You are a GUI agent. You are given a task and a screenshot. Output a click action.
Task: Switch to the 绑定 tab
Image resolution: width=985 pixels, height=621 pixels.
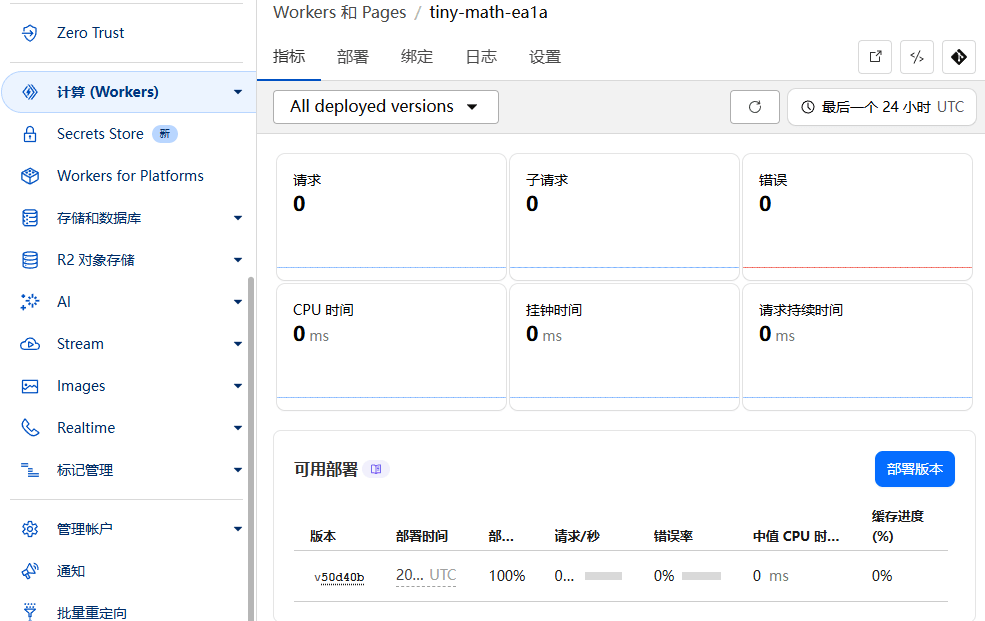click(417, 57)
